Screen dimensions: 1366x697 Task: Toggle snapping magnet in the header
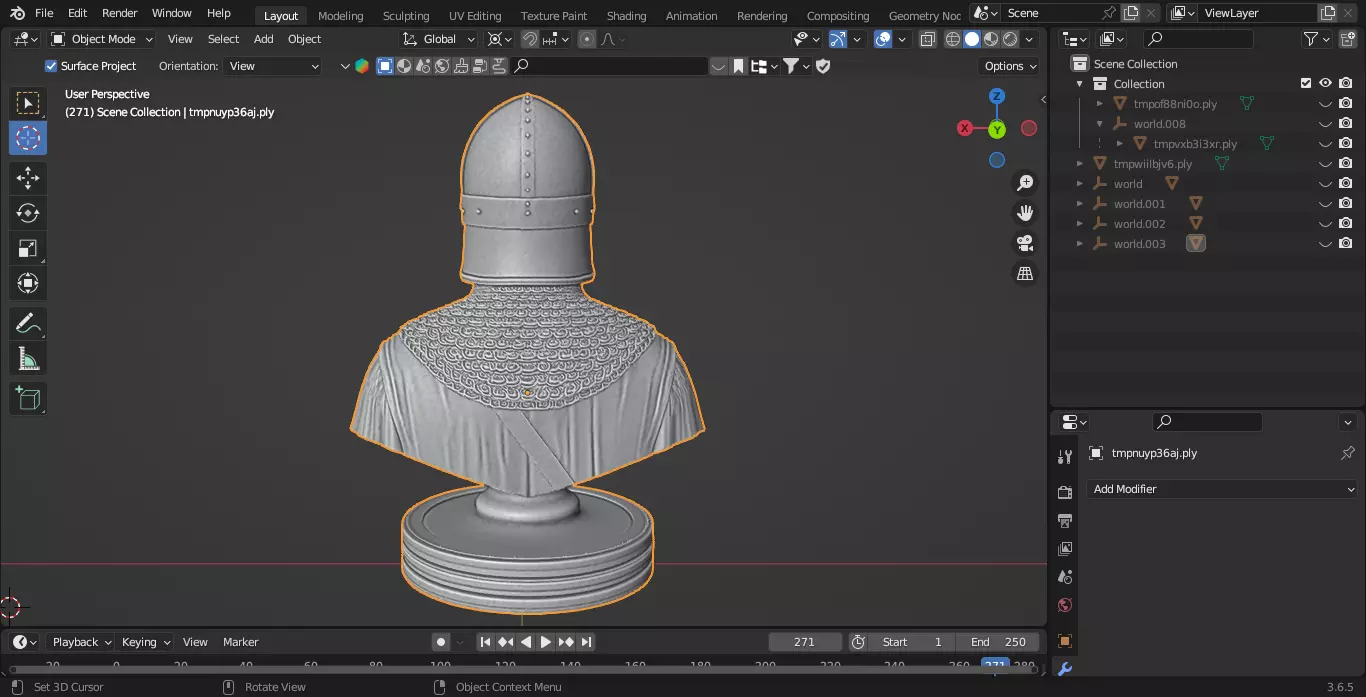[x=530, y=39]
